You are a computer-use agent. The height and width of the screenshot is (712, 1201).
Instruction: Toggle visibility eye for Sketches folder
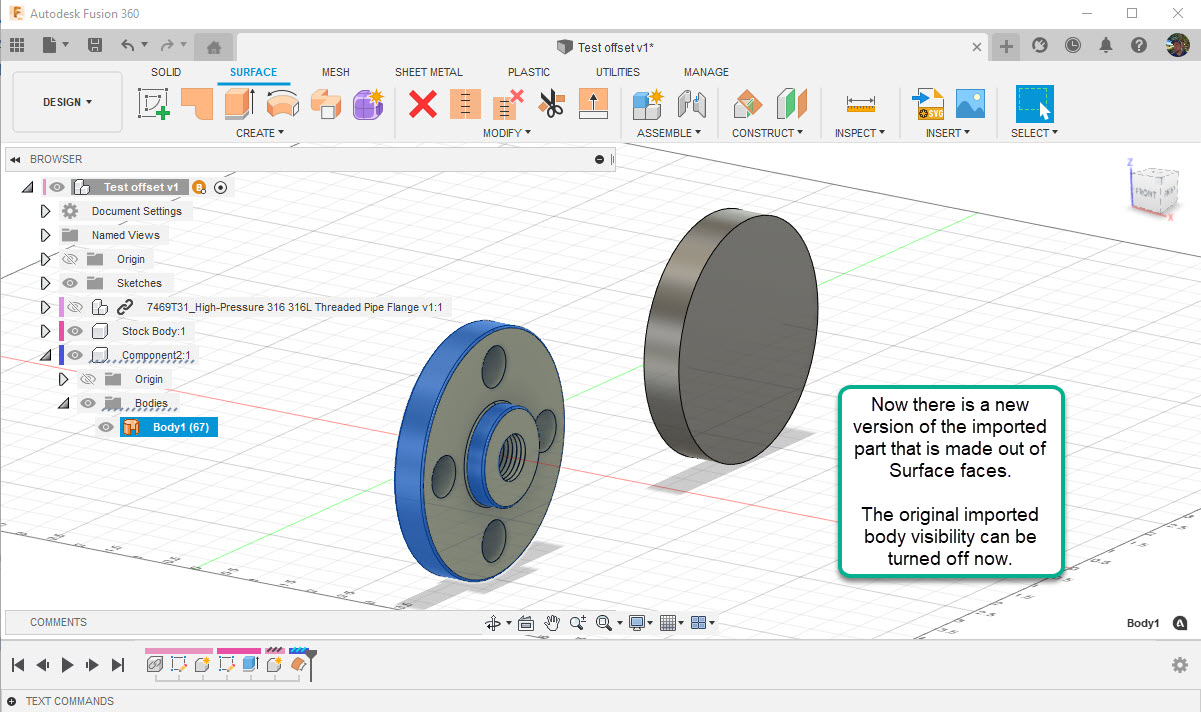coord(70,283)
